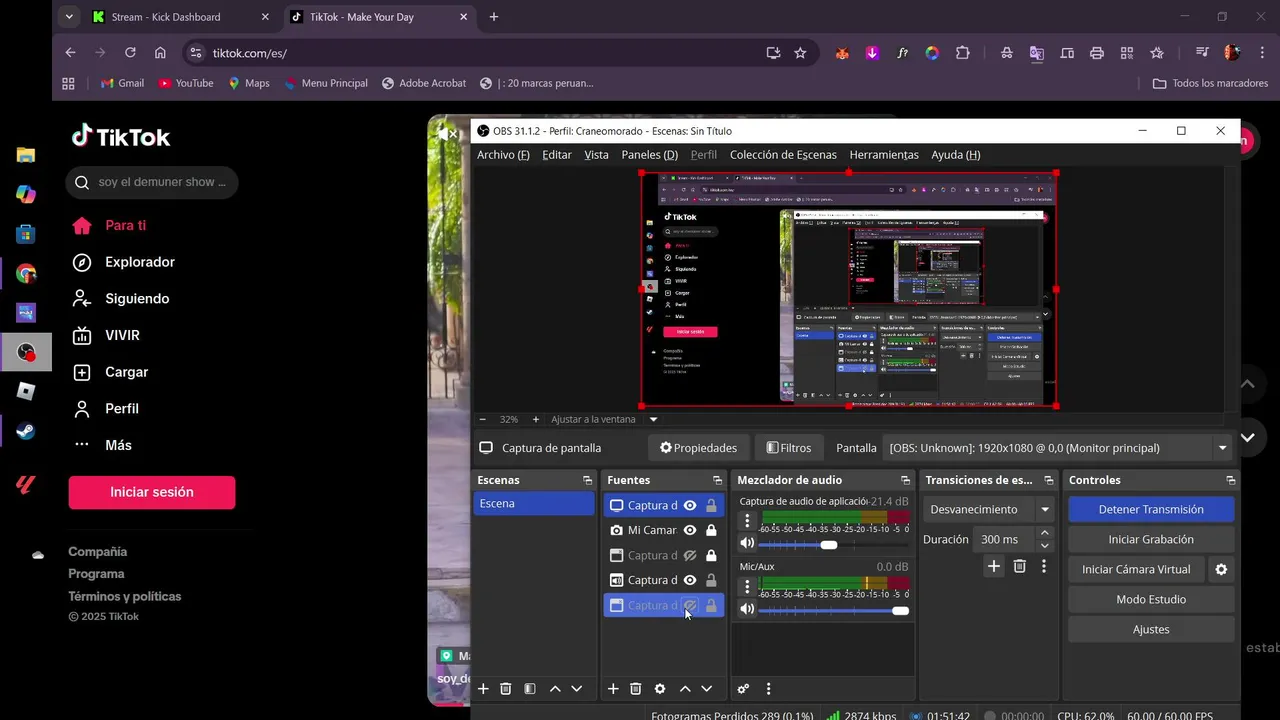Add a new scene in Escenas panel
The width and height of the screenshot is (1280, 720).
tap(483, 689)
